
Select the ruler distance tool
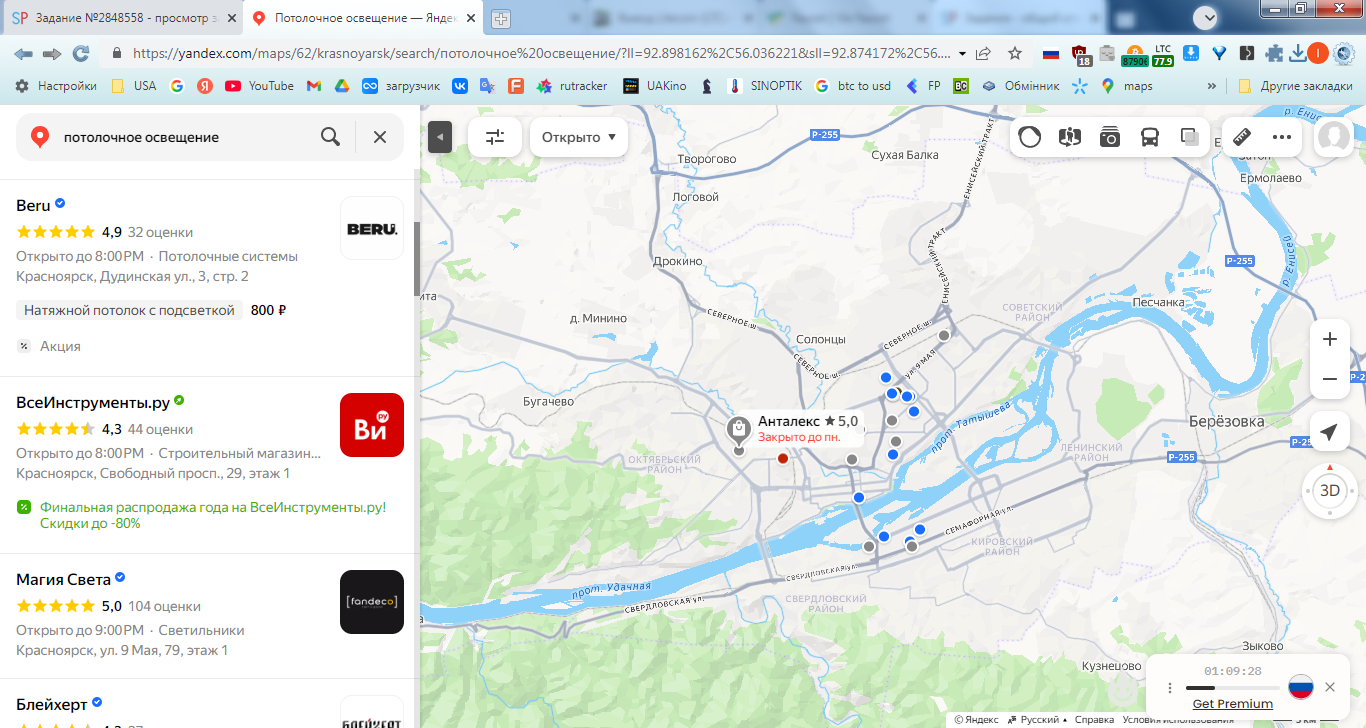point(1243,137)
